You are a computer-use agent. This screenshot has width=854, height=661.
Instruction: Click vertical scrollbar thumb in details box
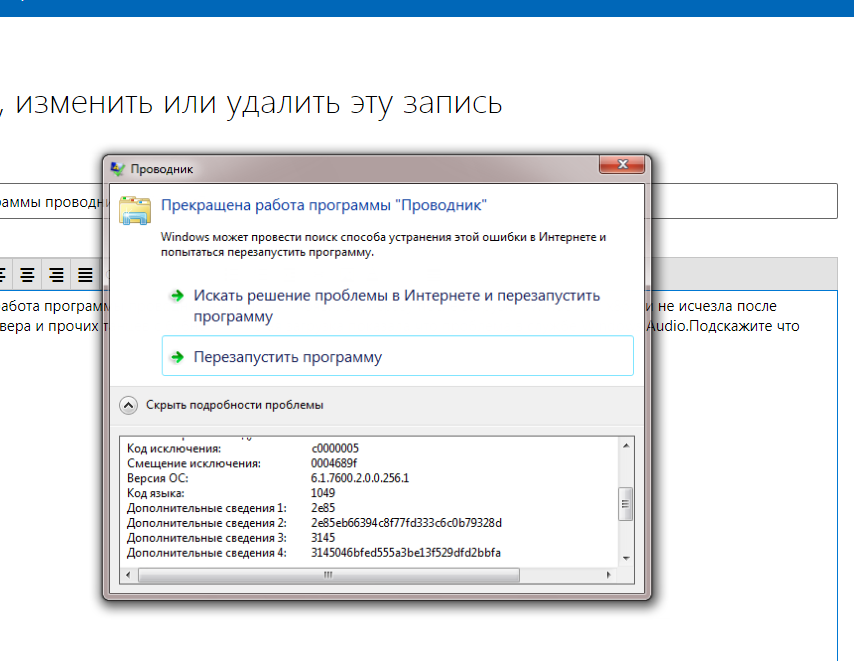pyautogui.click(x=626, y=504)
